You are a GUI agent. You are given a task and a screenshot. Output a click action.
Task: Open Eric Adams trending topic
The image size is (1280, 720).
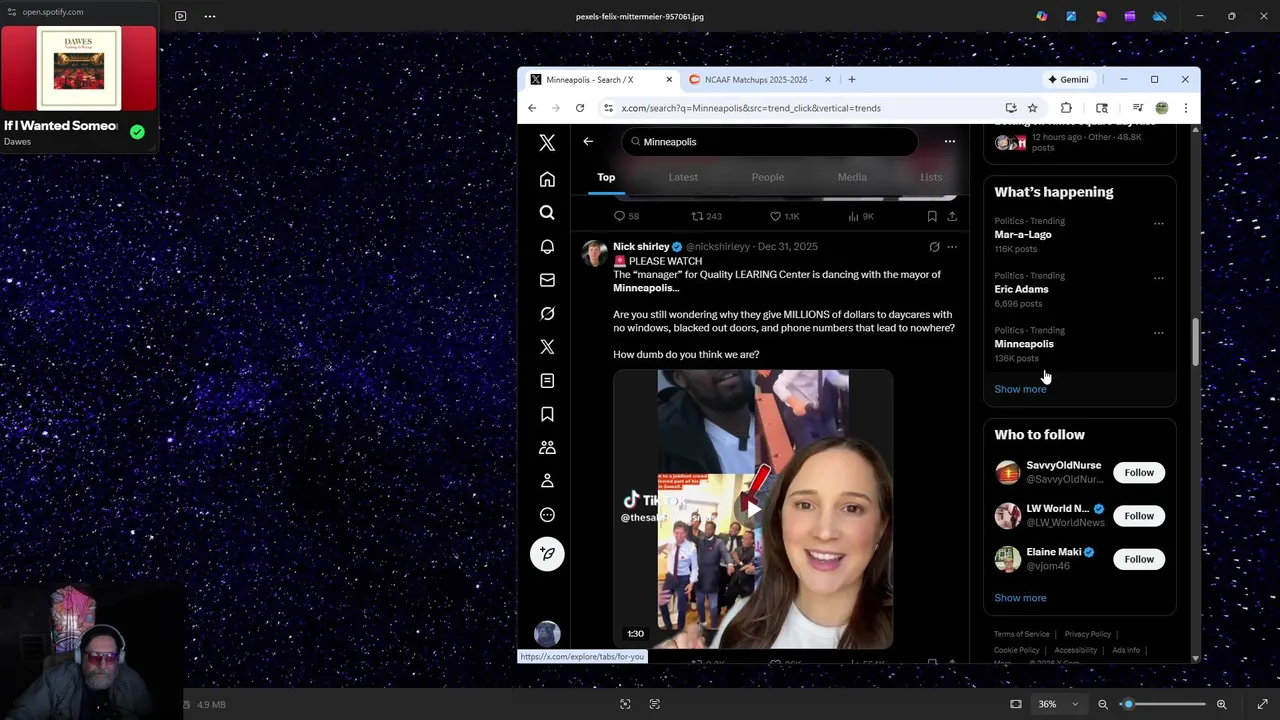coord(1021,289)
